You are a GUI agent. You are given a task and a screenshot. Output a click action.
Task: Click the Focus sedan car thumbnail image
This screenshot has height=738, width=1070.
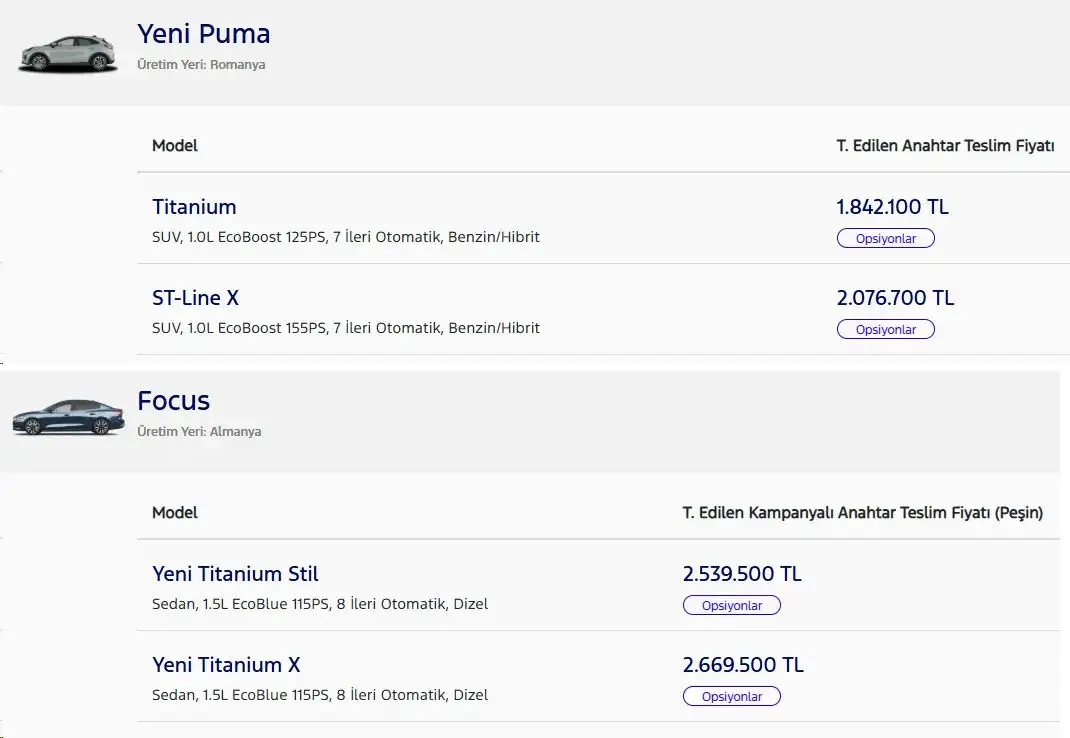click(x=68, y=417)
